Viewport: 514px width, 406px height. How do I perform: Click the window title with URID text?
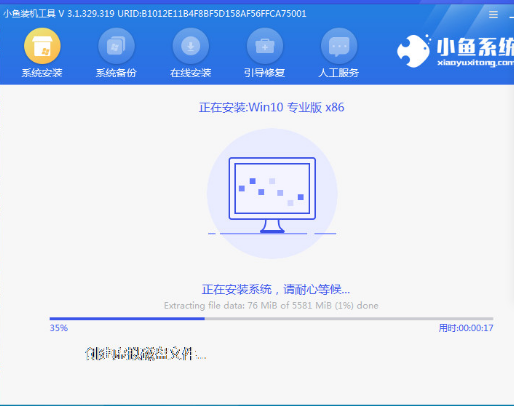(x=155, y=14)
